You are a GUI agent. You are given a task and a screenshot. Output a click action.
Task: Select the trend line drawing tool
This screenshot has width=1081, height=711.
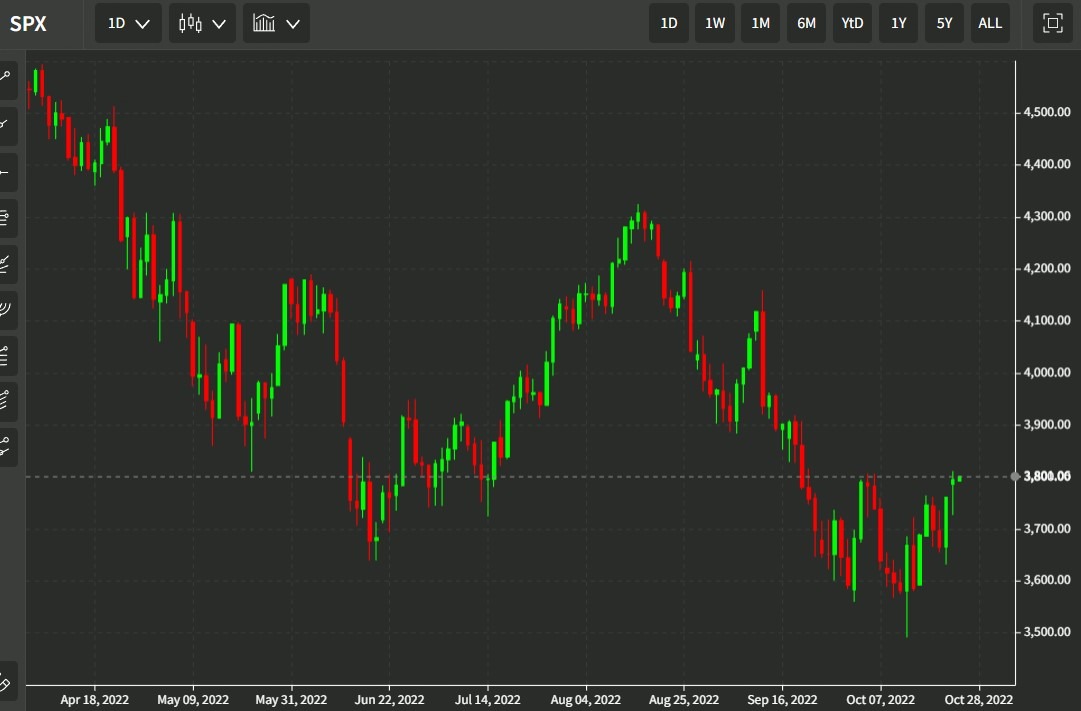pos(6,79)
